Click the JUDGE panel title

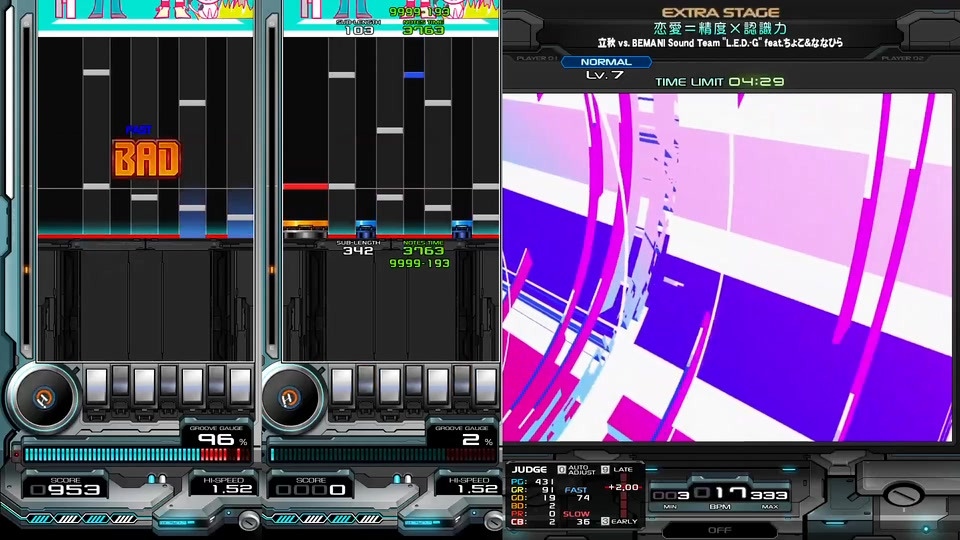[529, 470]
